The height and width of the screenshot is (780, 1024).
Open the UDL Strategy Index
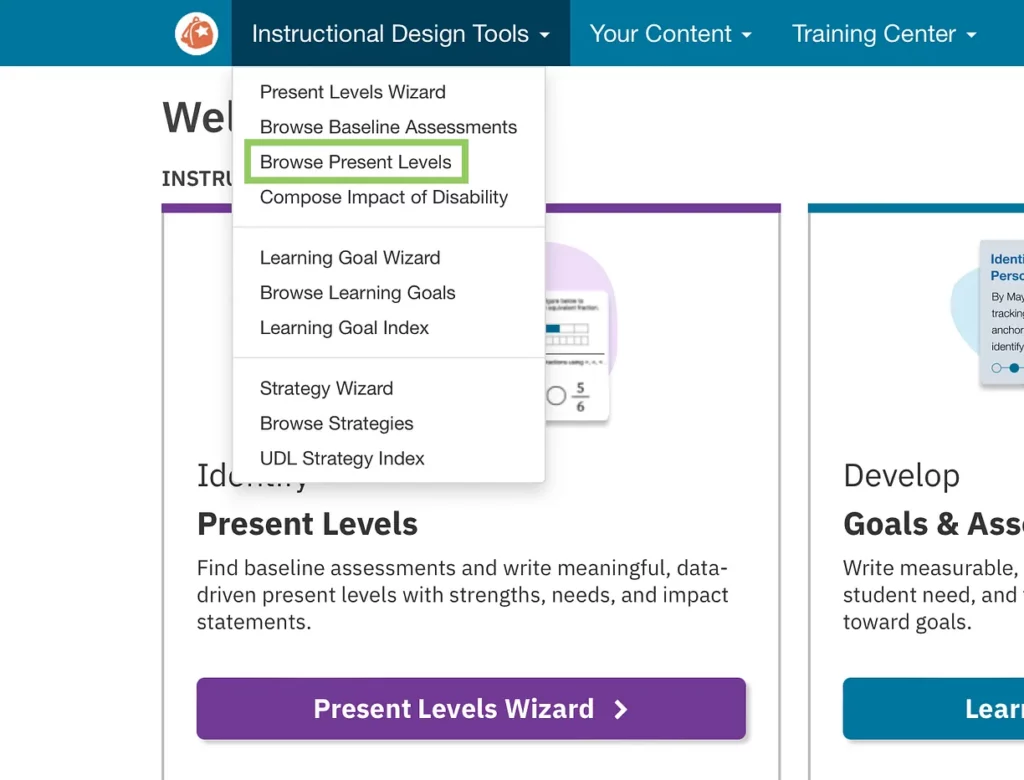tap(342, 458)
